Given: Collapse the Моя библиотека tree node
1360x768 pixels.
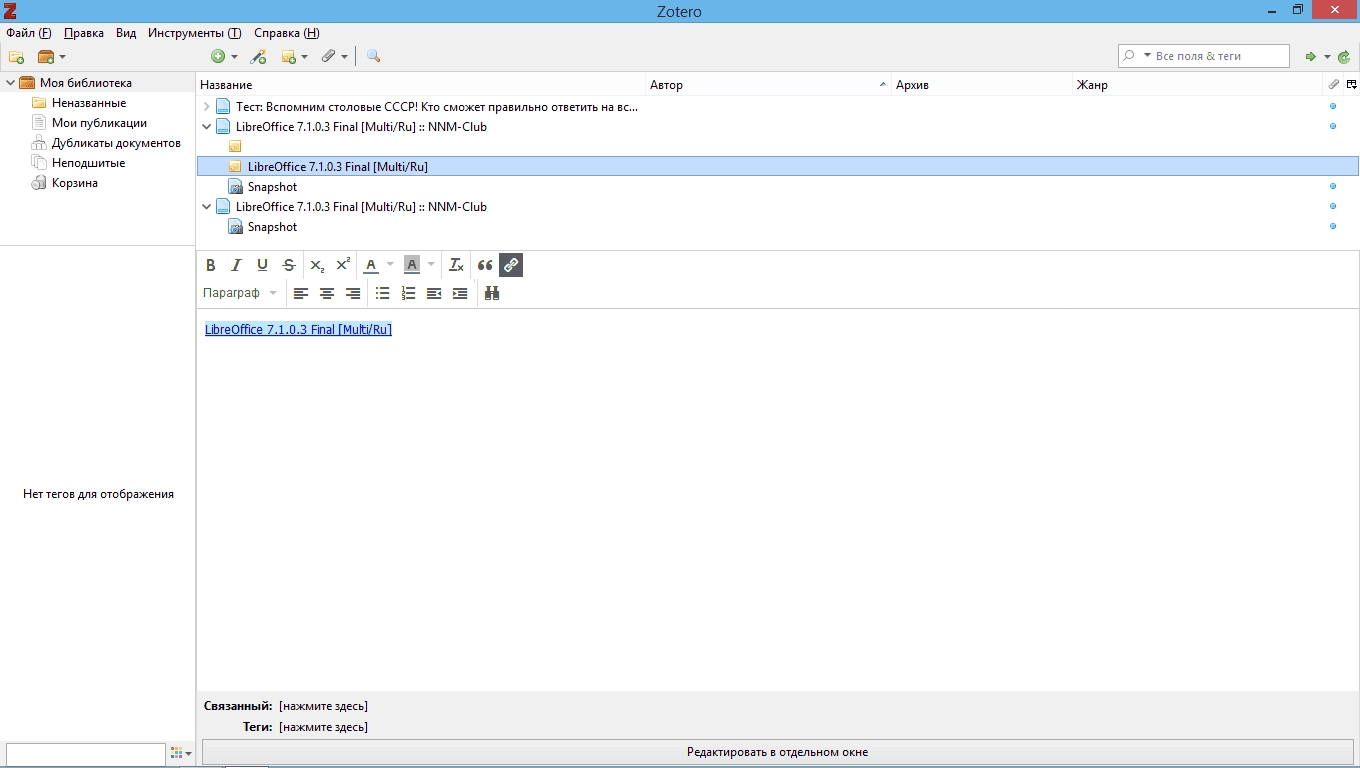Looking at the screenshot, I should [x=10, y=83].
